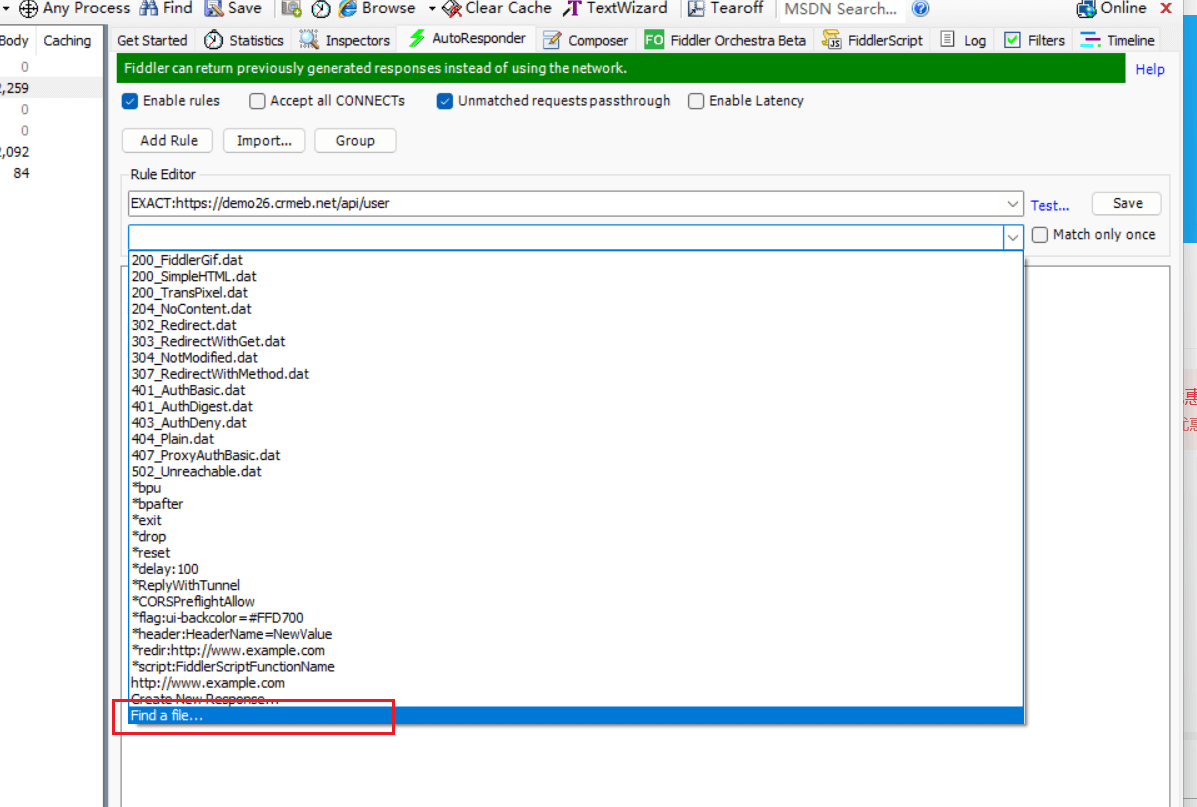Select 200_TransPixel.dat from the list
Screen dimensions: 1197x807
tap(576, 292)
